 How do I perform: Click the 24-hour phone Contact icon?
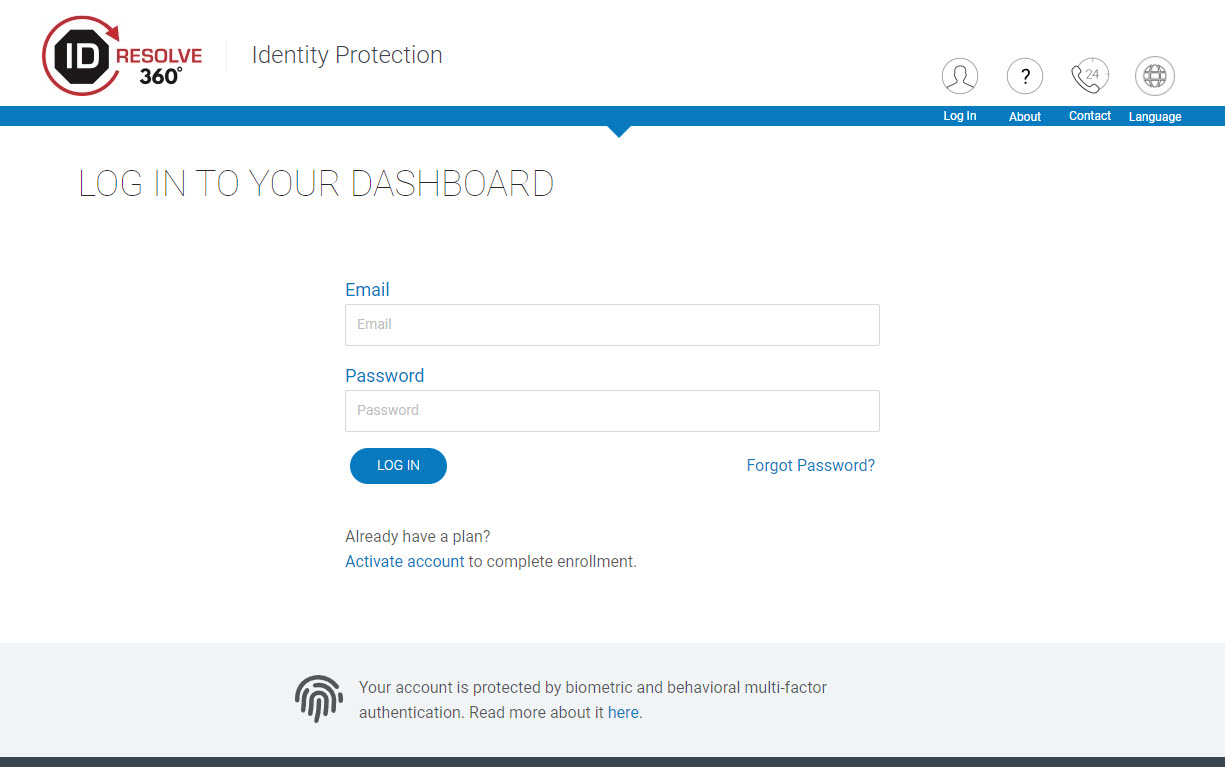click(x=1089, y=76)
